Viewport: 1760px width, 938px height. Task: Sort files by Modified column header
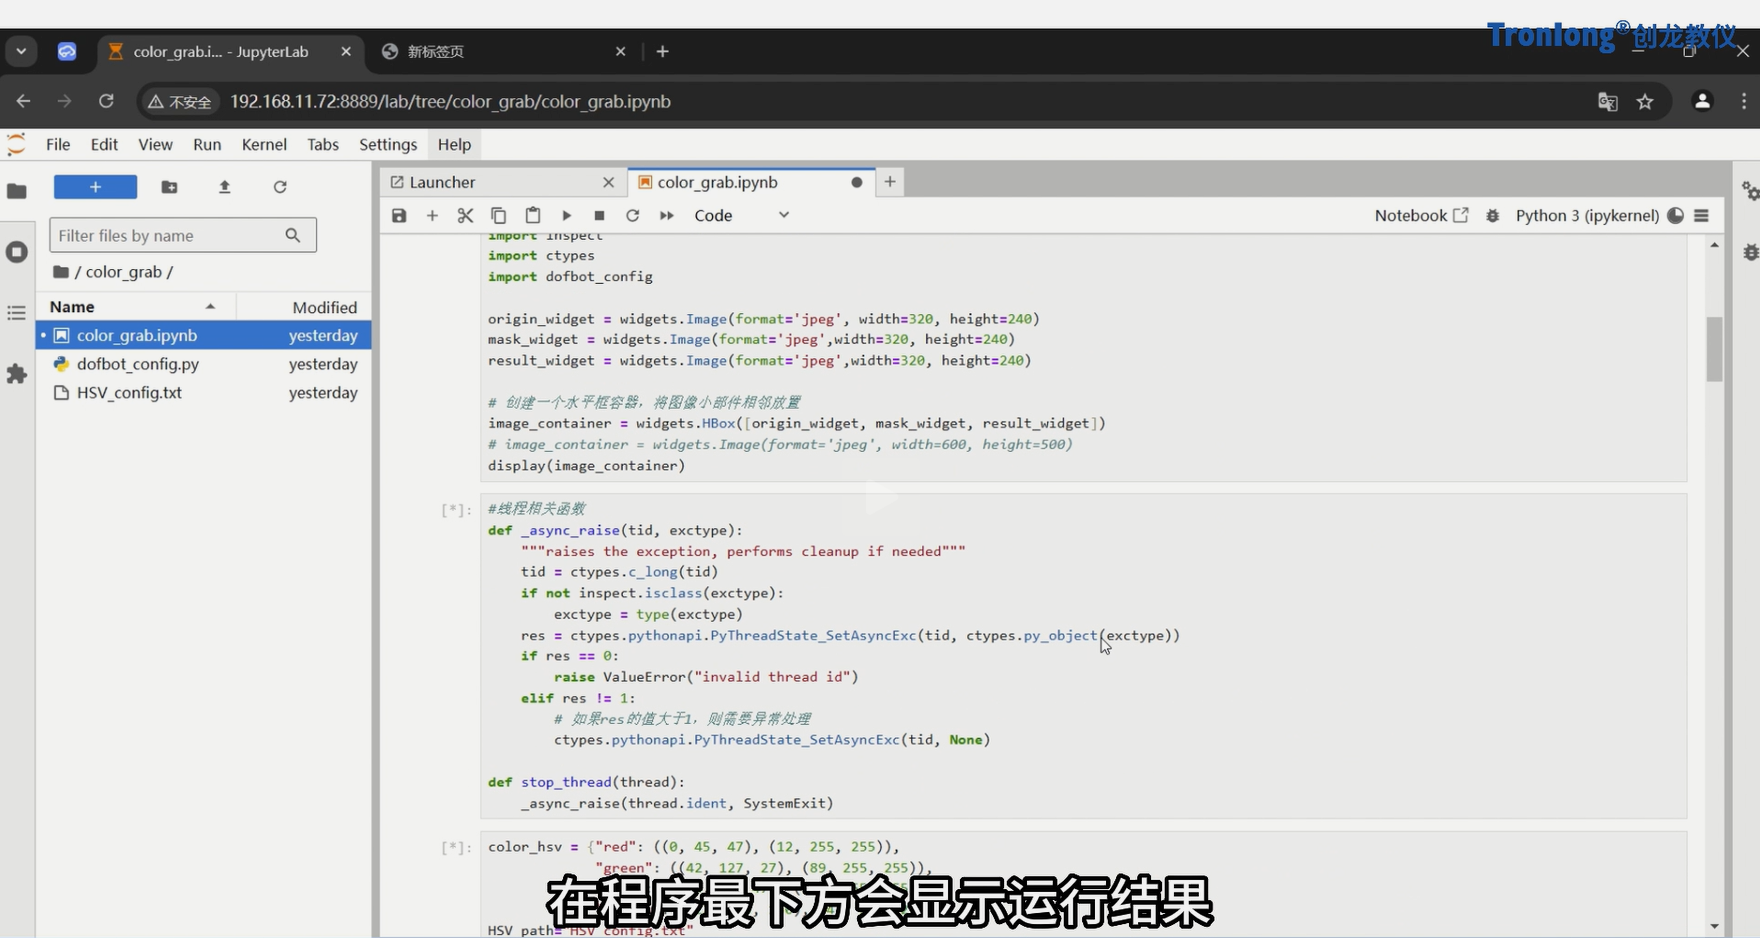click(x=305, y=307)
